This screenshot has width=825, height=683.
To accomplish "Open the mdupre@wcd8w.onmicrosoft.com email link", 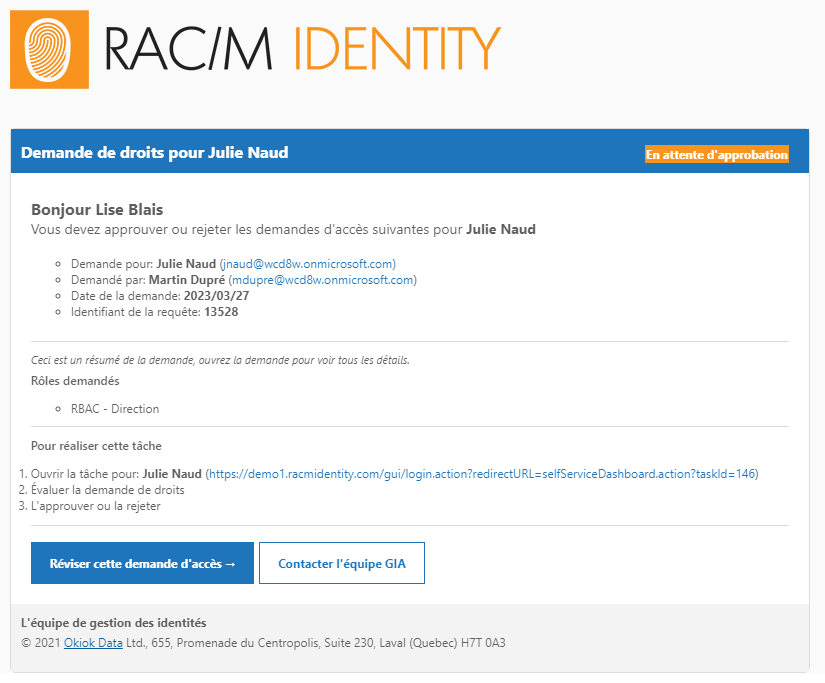I will coord(323,280).
